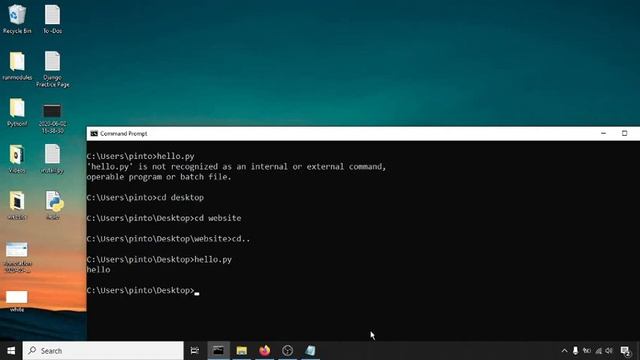Select the runmodules folder icon
The image size is (640, 360).
point(17,66)
